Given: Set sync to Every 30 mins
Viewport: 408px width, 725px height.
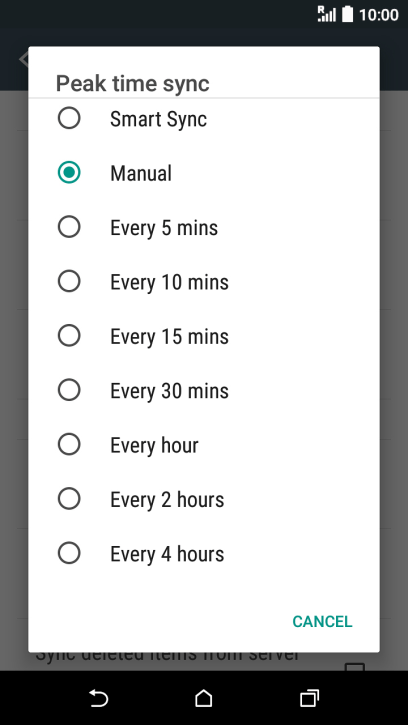Looking at the screenshot, I should (69, 390).
